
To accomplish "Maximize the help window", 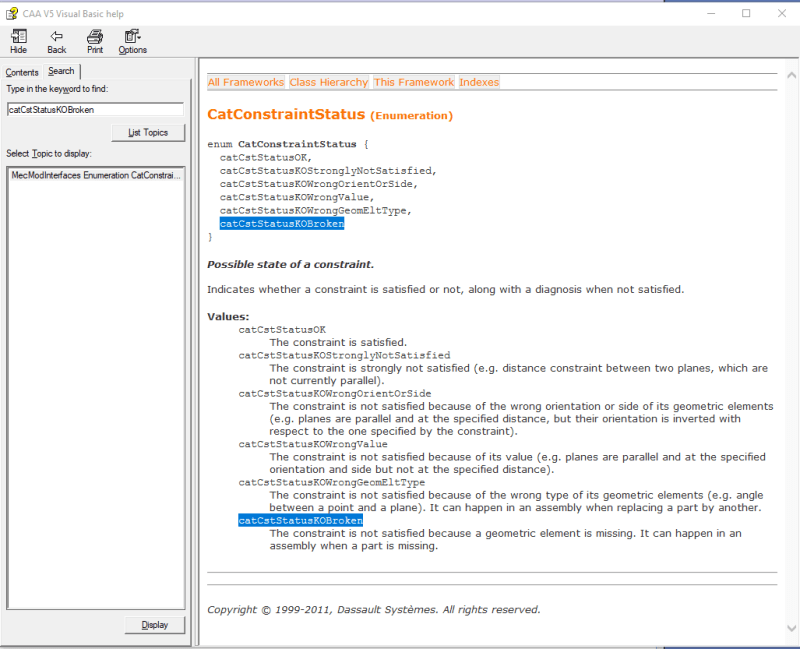I will tap(746, 14).
